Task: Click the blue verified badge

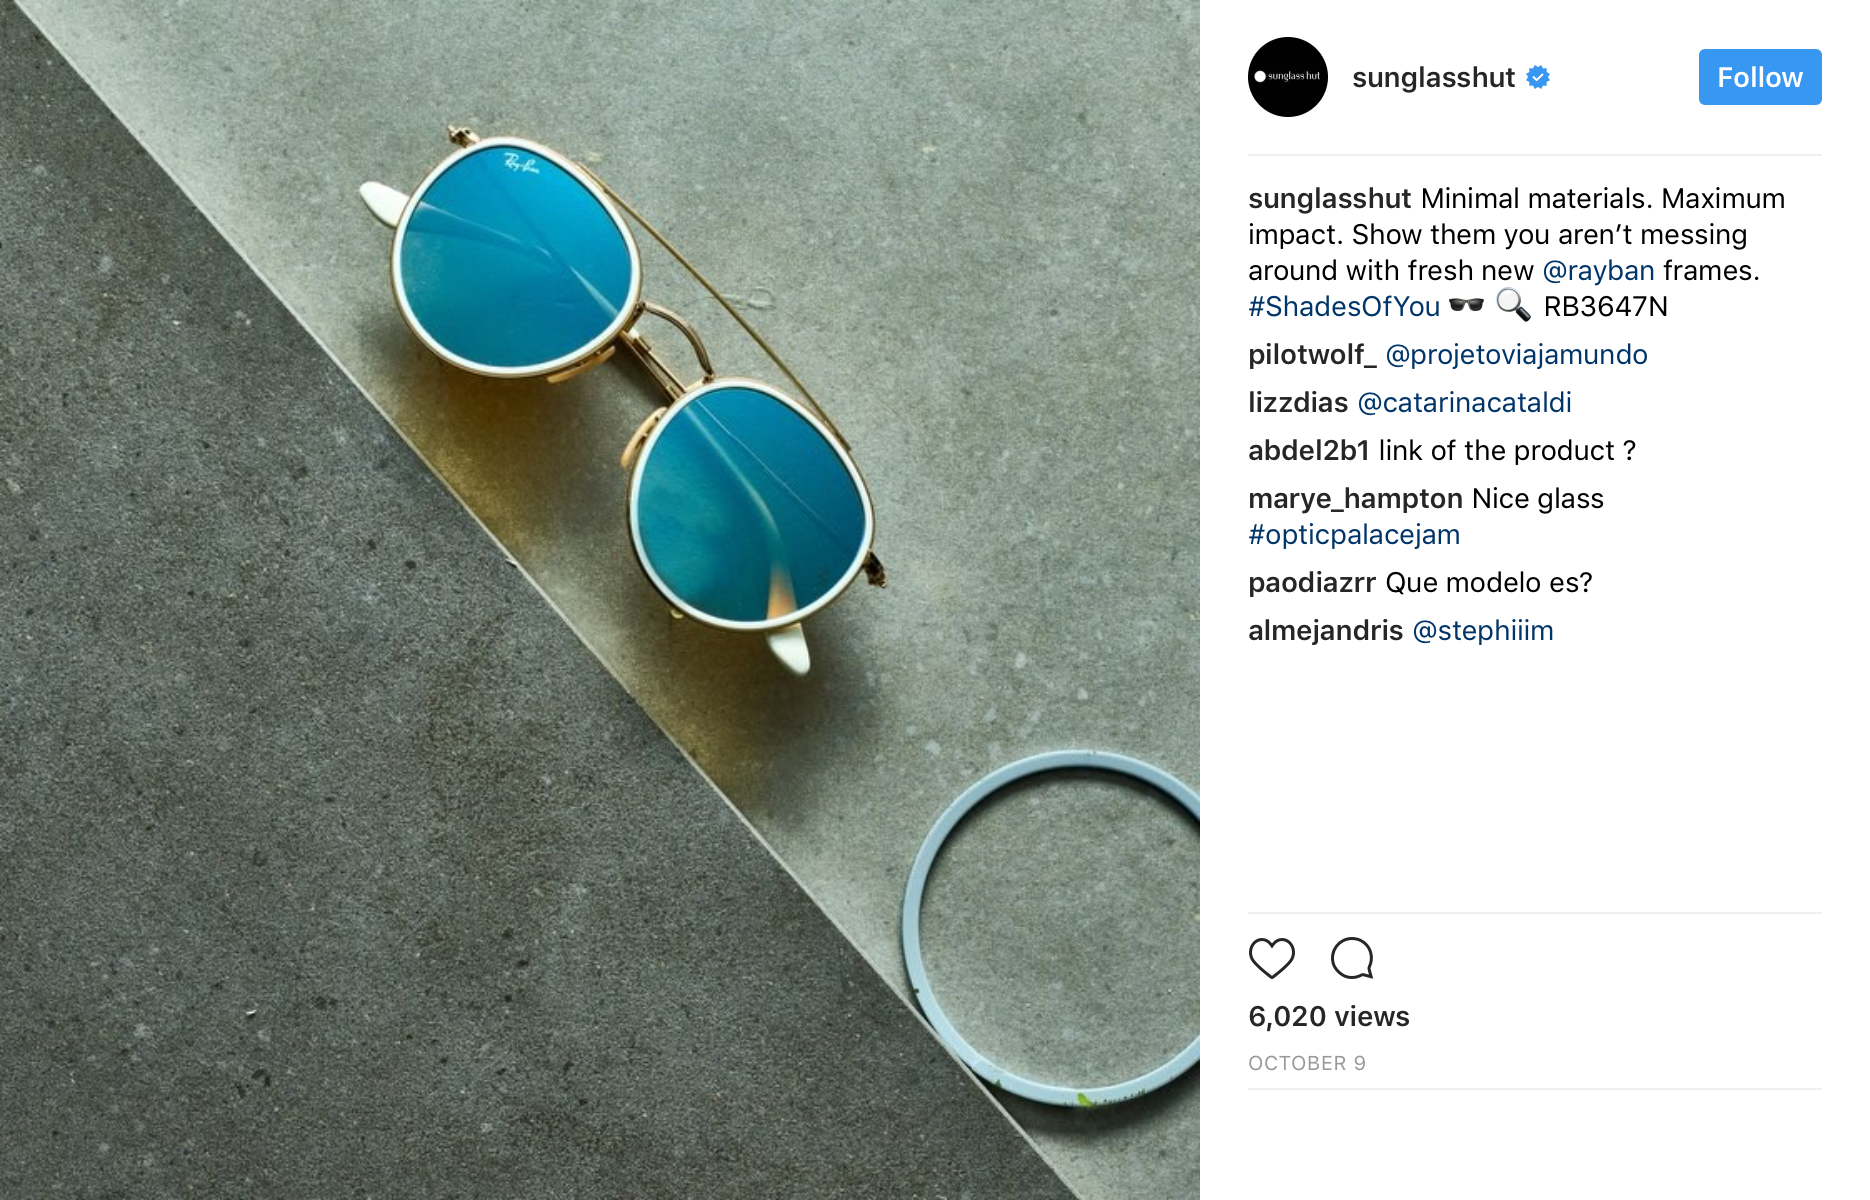Action: coord(1538,77)
